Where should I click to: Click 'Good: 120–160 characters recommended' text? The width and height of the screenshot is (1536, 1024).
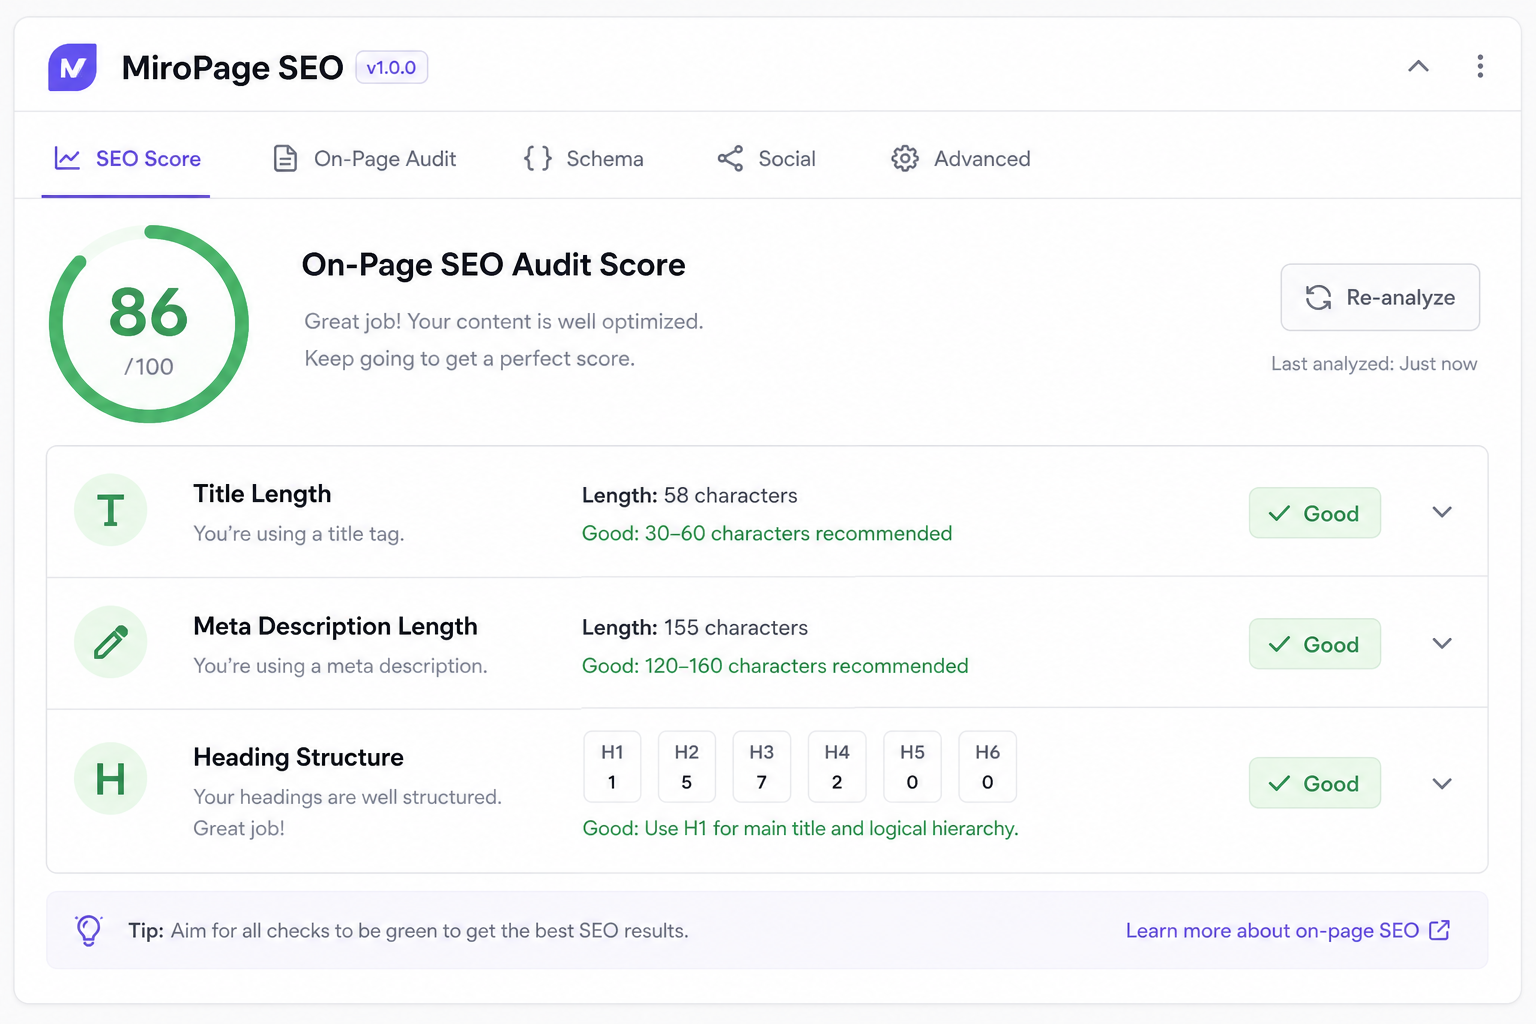coord(775,665)
